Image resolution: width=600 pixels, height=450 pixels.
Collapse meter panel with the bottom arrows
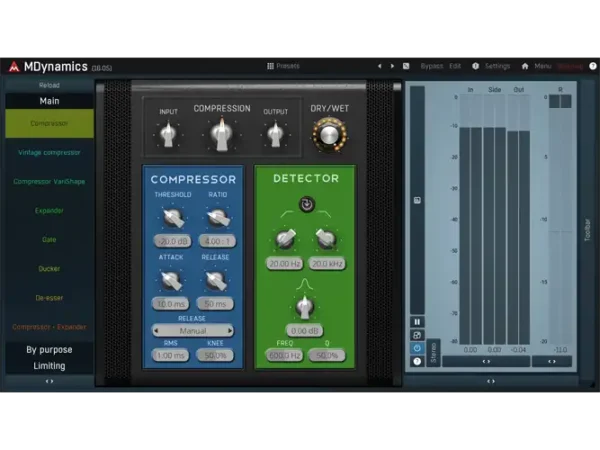click(491, 381)
